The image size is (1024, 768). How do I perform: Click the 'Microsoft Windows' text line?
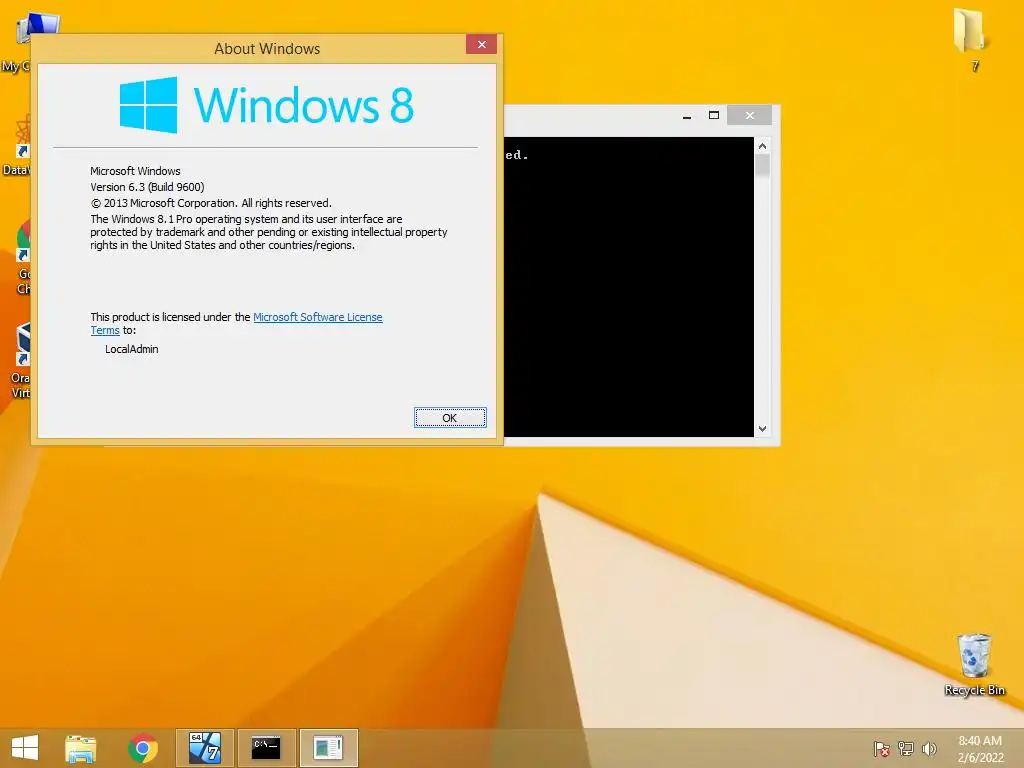coord(135,171)
